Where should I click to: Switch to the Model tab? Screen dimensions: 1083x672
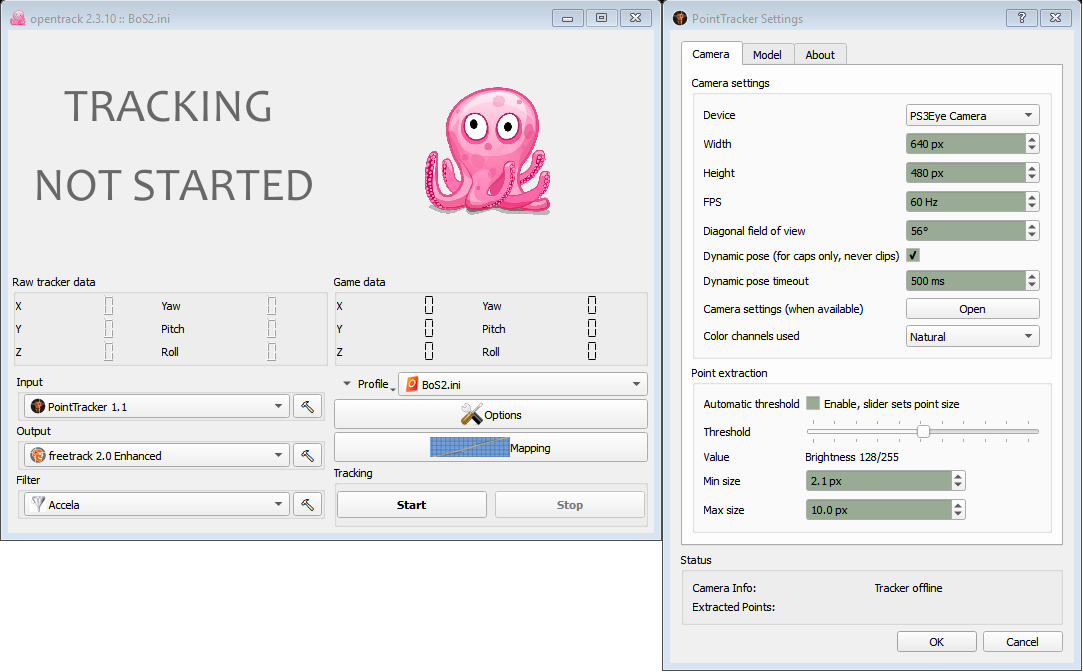click(x=767, y=55)
